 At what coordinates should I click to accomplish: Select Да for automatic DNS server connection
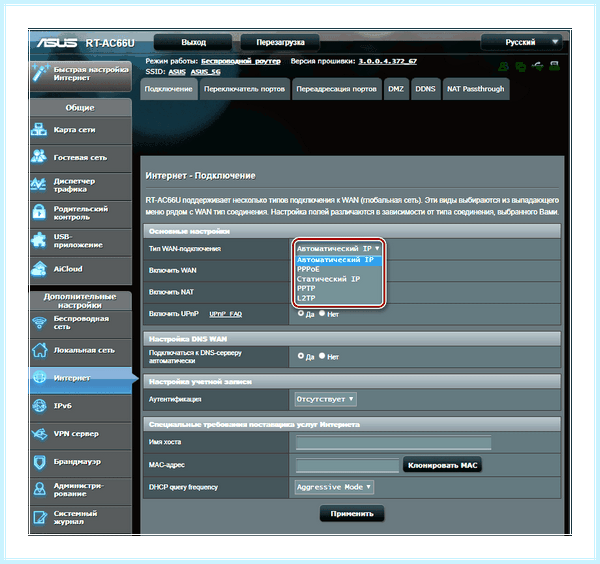pyautogui.click(x=301, y=356)
